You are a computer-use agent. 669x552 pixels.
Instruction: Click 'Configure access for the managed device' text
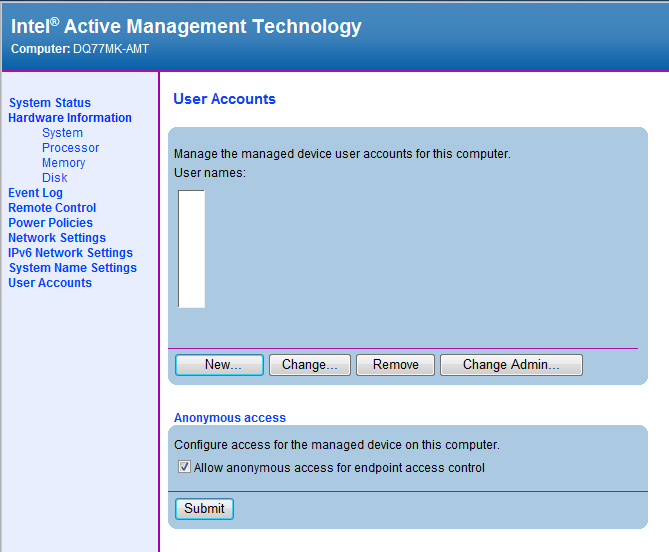click(x=337, y=445)
